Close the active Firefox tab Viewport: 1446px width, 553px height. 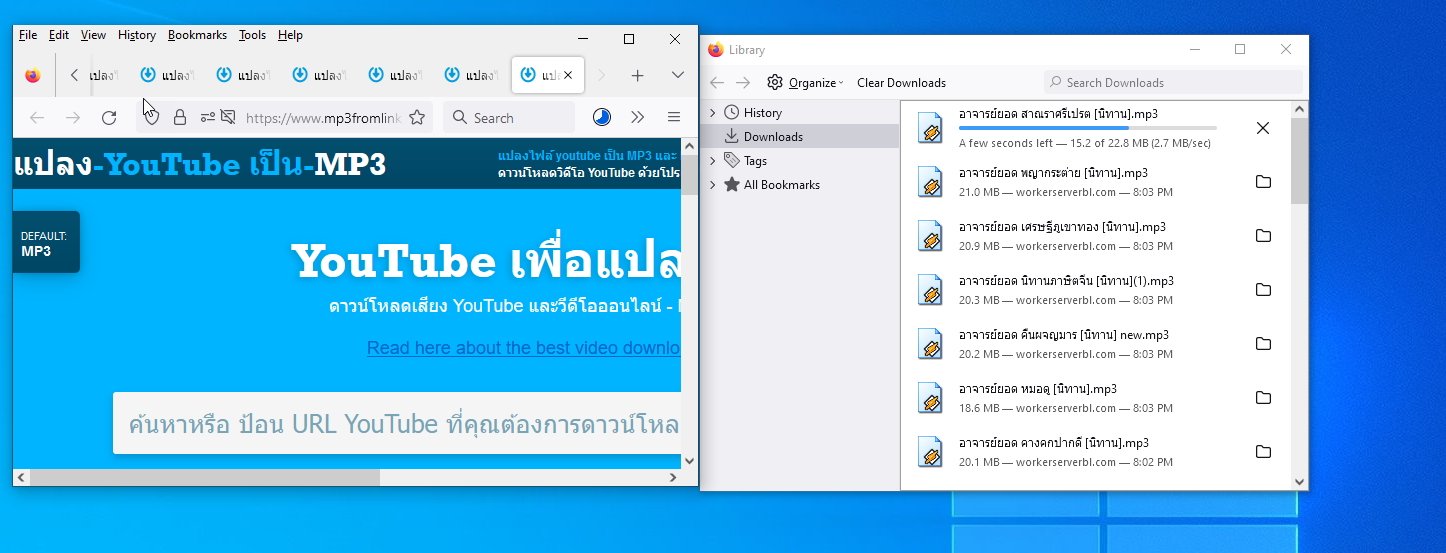click(568, 75)
